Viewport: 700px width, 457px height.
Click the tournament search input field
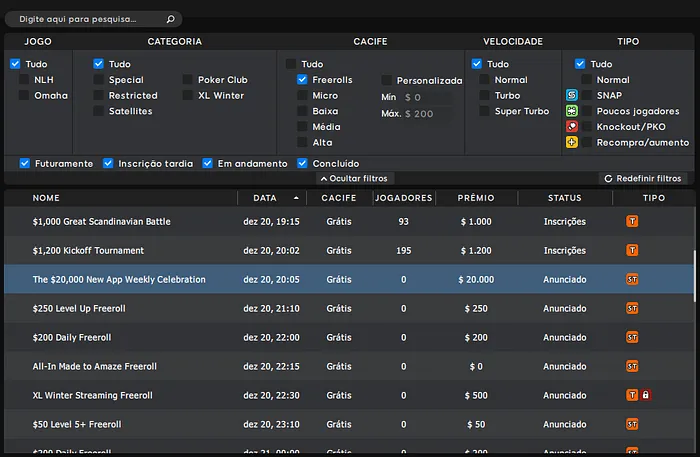click(93, 19)
